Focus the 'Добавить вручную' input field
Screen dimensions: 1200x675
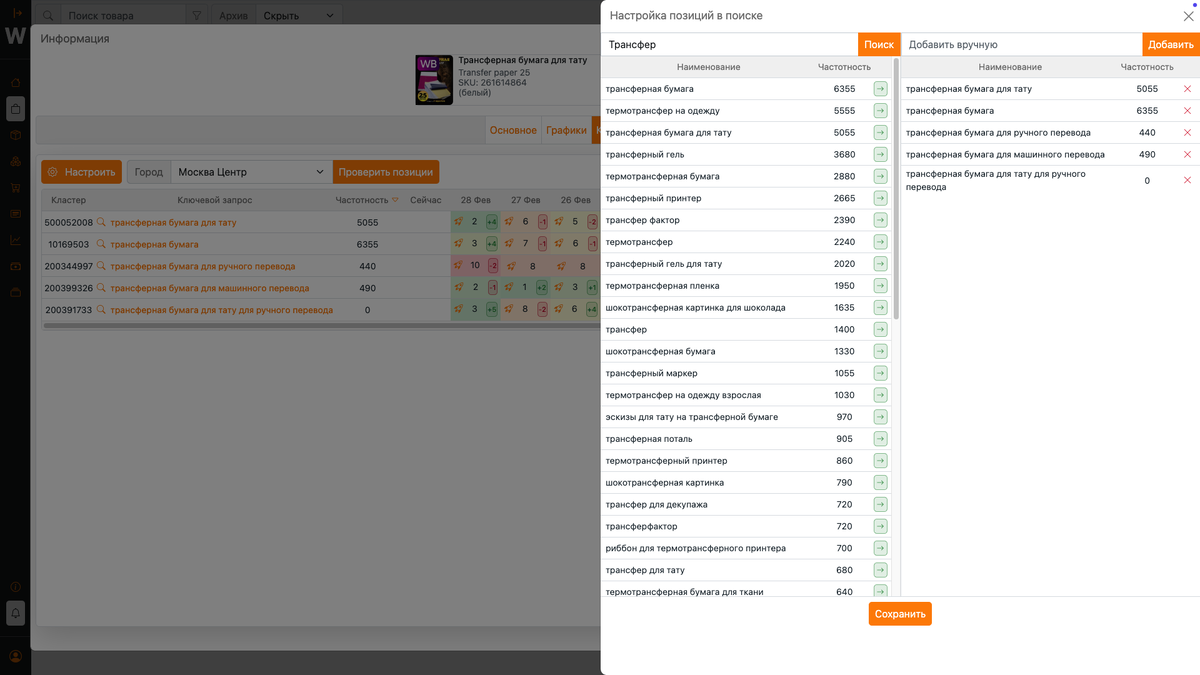click(x=1022, y=45)
